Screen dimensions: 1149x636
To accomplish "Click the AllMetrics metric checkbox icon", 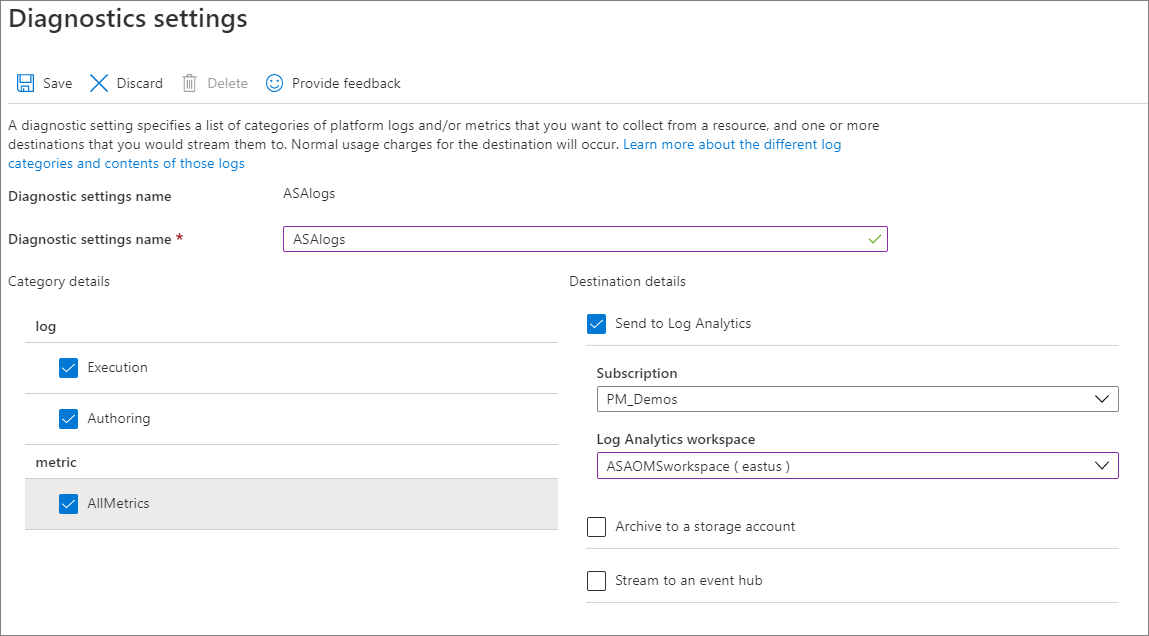I will pos(68,504).
